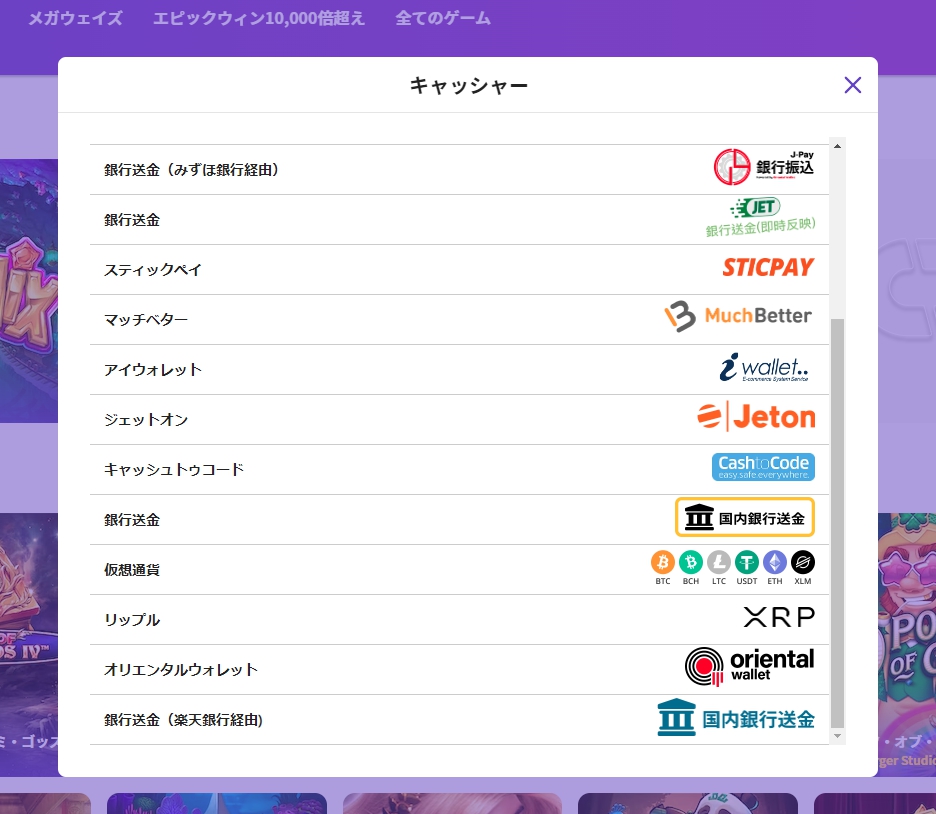The image size is (936, 814).
Task: Open the エピックウィン10,000倍超え tab
Action: (x=258, y=18)
